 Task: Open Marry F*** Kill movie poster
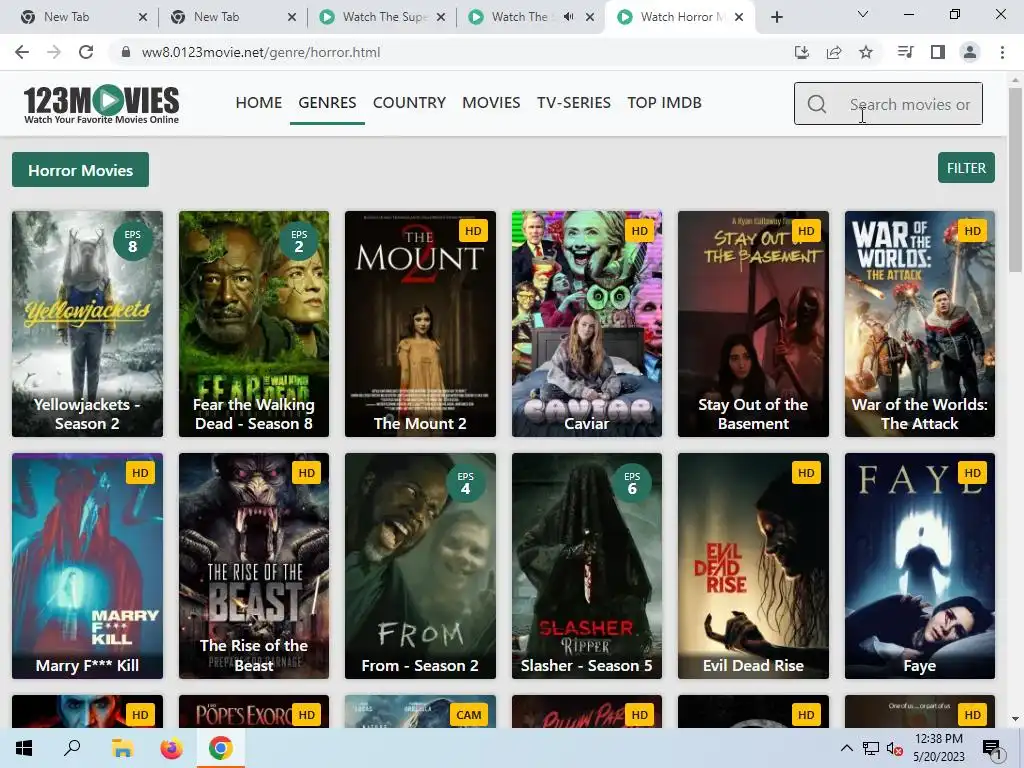tap(88, 566)
